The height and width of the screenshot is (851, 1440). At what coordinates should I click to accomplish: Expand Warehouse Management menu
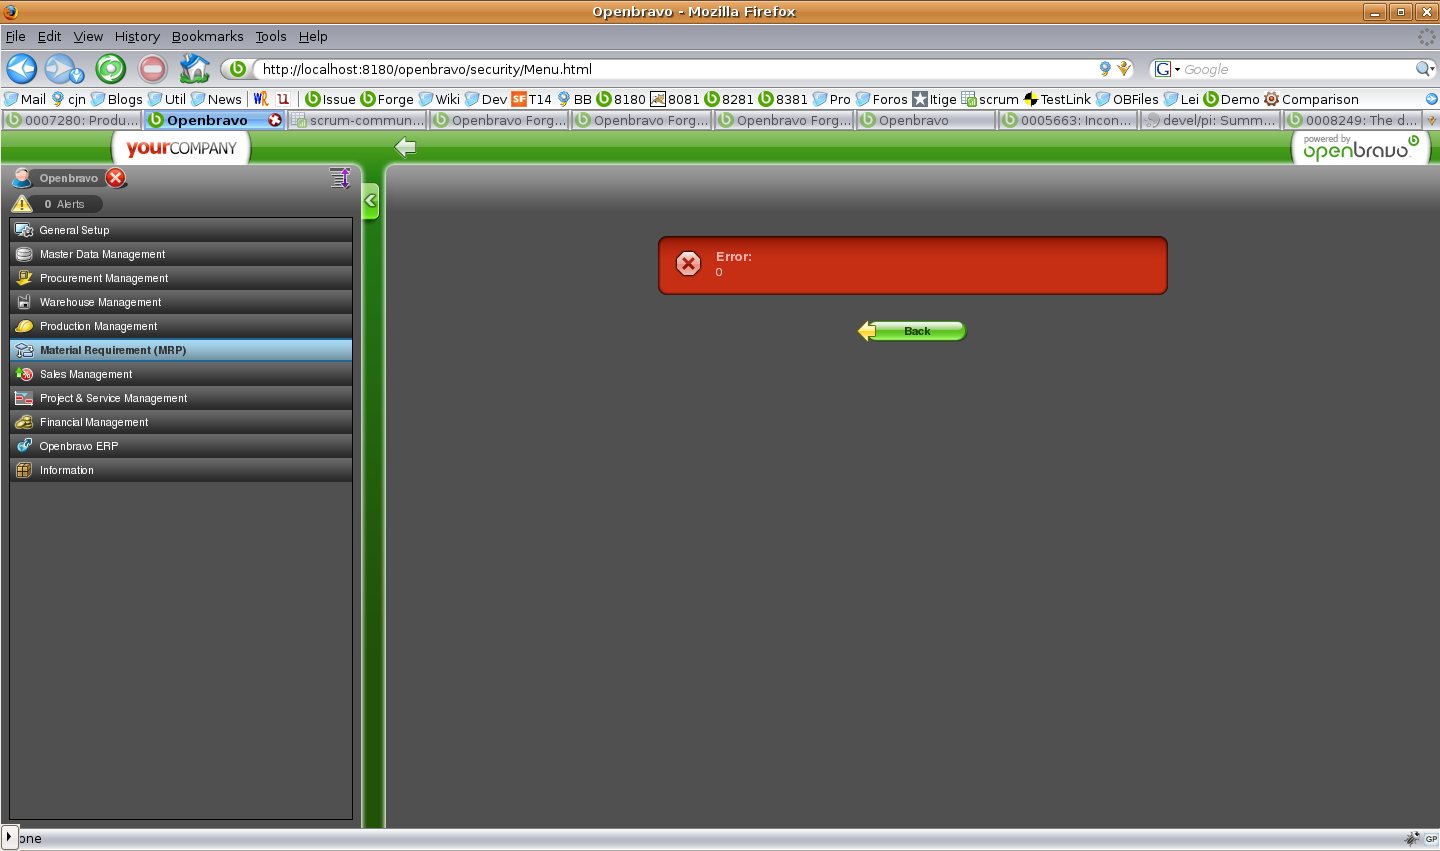tap(181, 302)
